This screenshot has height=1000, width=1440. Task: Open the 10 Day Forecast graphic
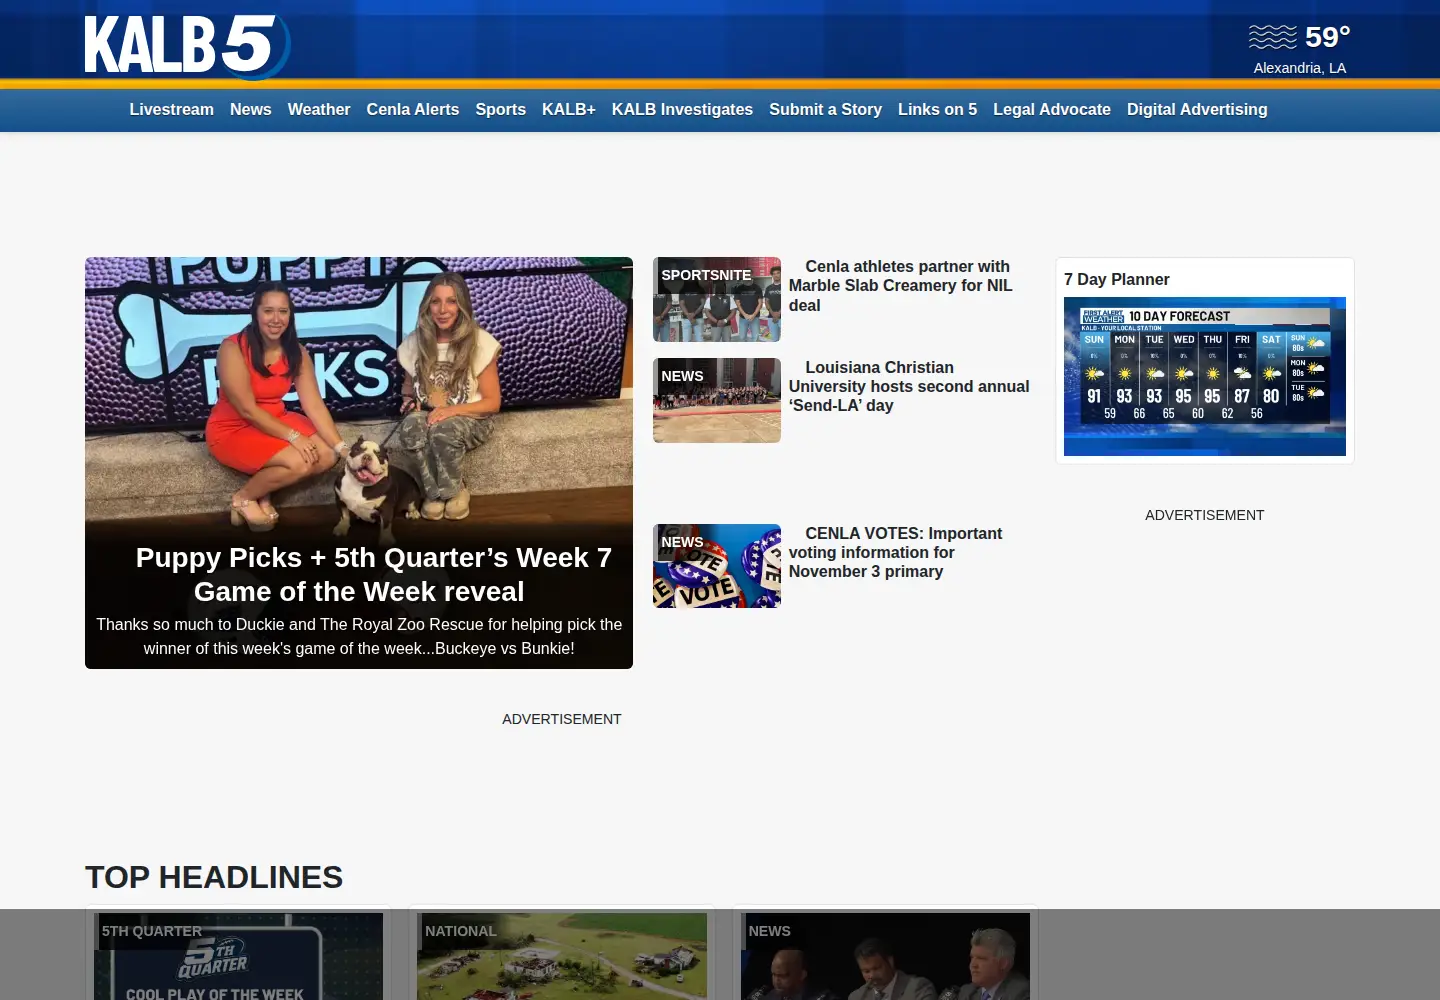click(x=1205, y=376)
